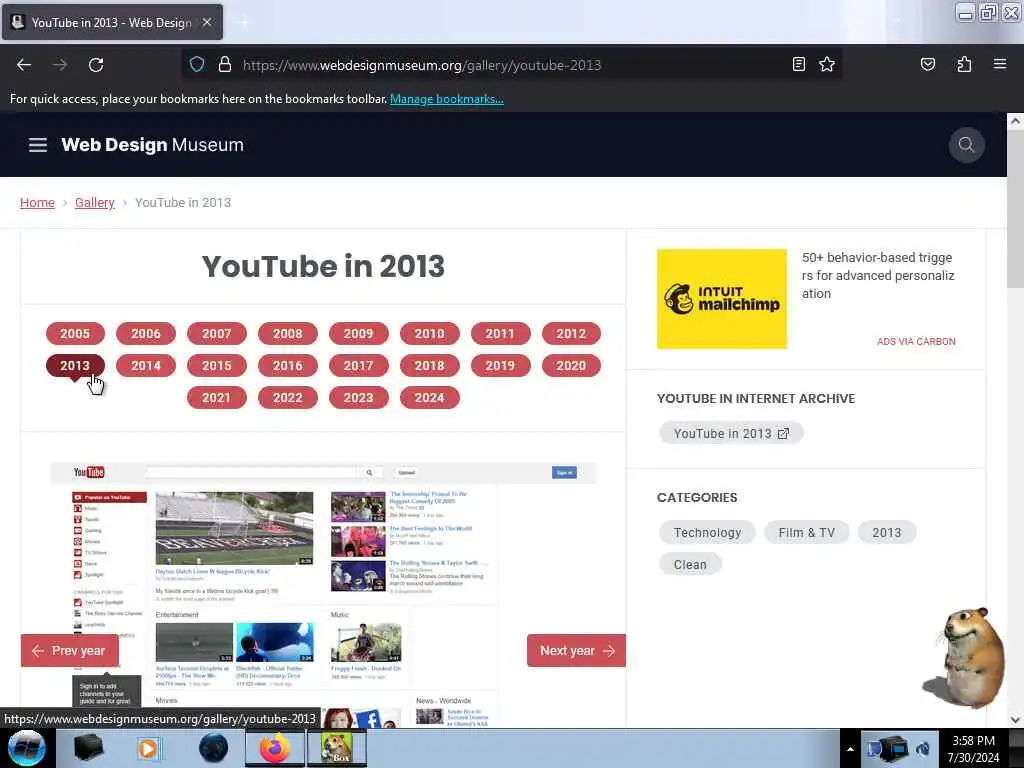The image size is (1024, 768).
Task: Open the Ads via Carbon link
Action: click(x=916, y=342)
